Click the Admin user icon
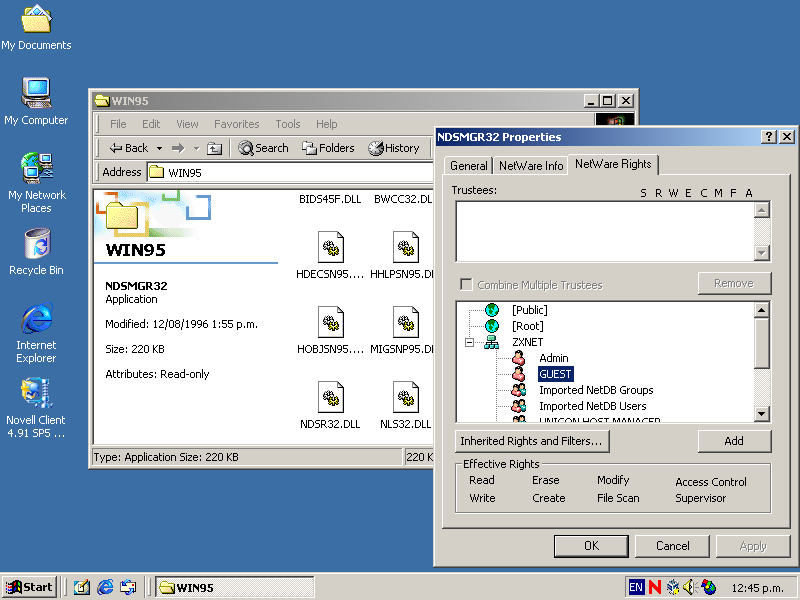 coord(518,358)
